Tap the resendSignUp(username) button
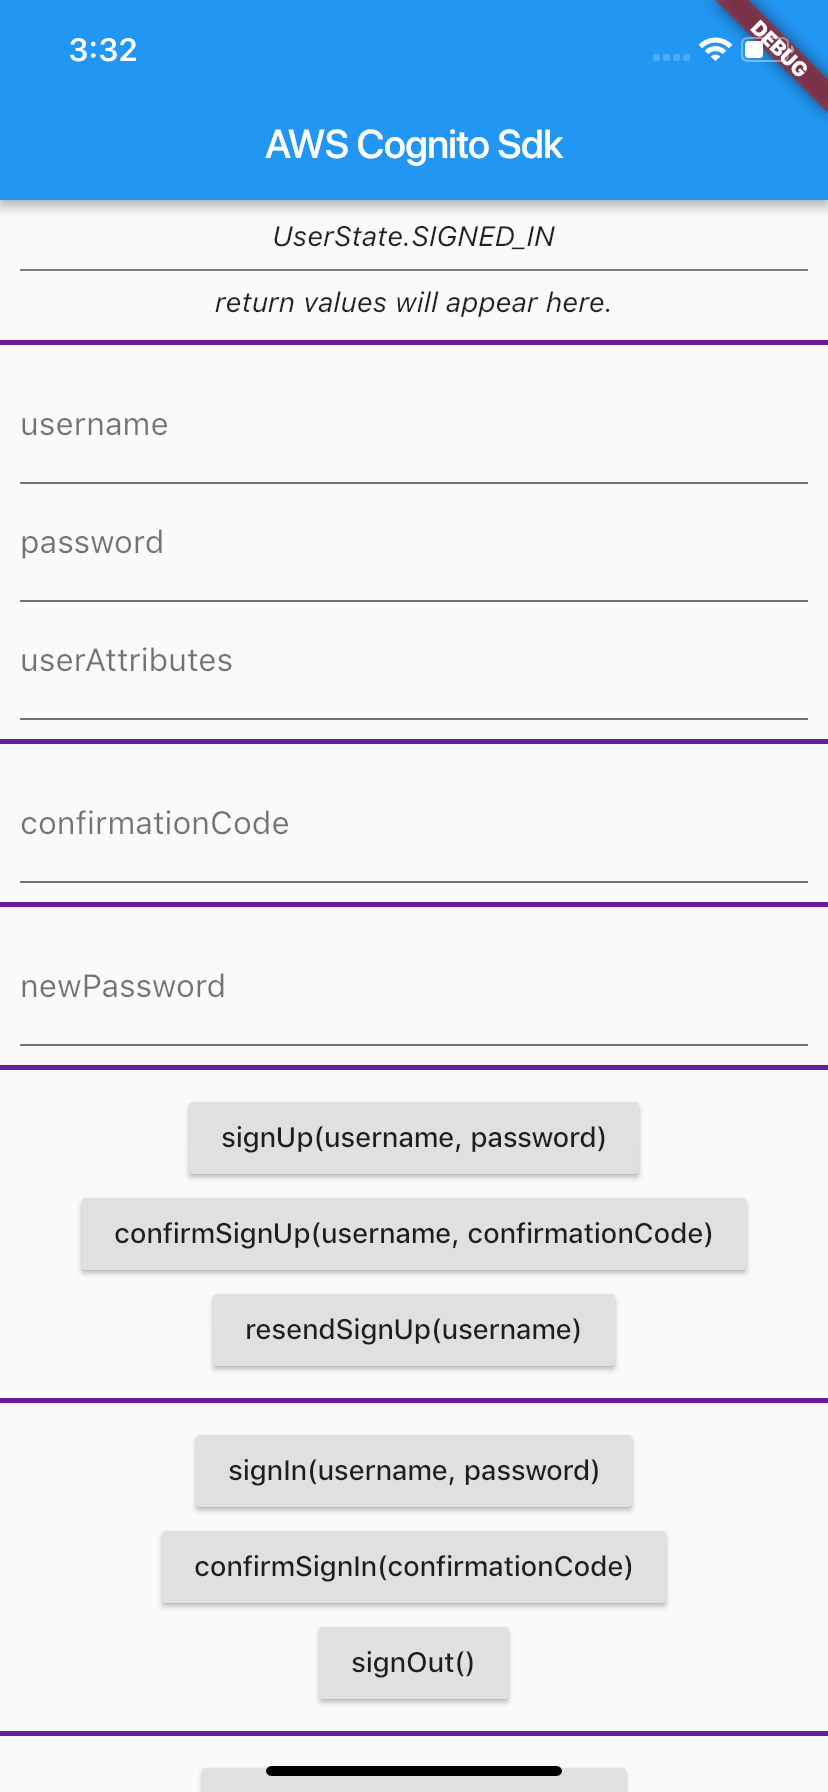828x1792 pixels. [414, 1330]
